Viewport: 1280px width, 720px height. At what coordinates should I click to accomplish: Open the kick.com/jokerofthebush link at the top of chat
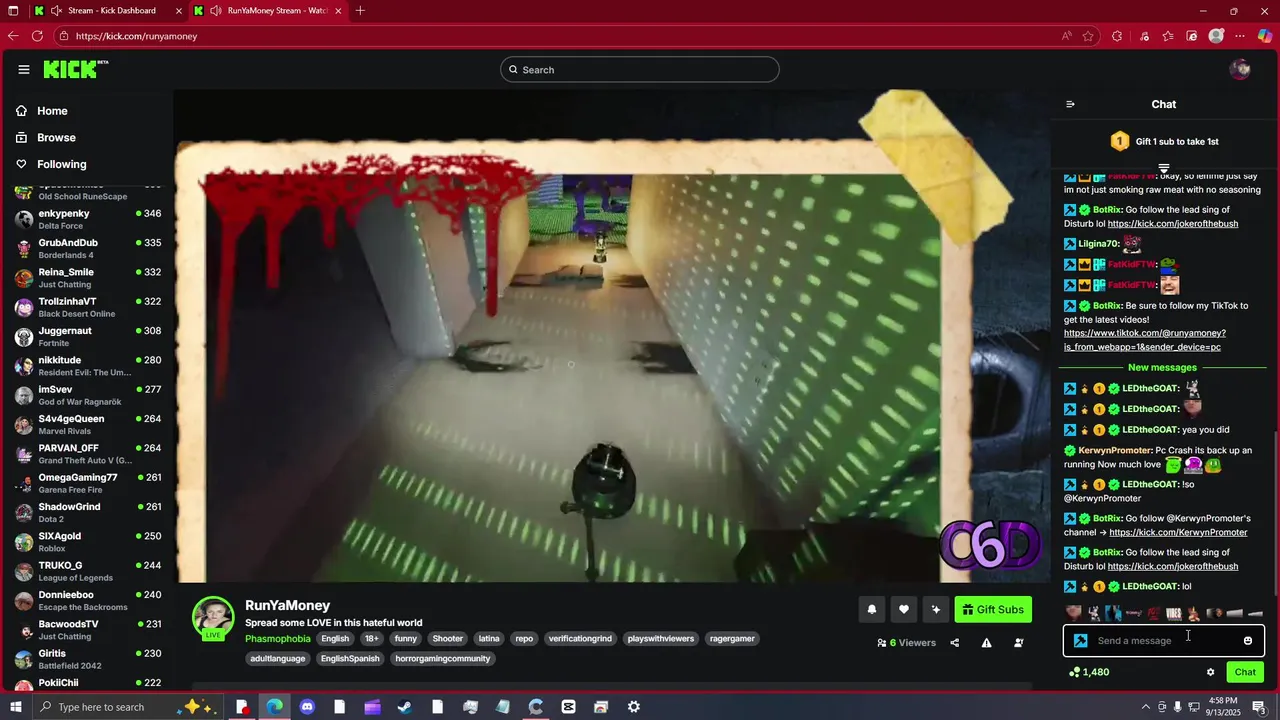[1173, 224]
